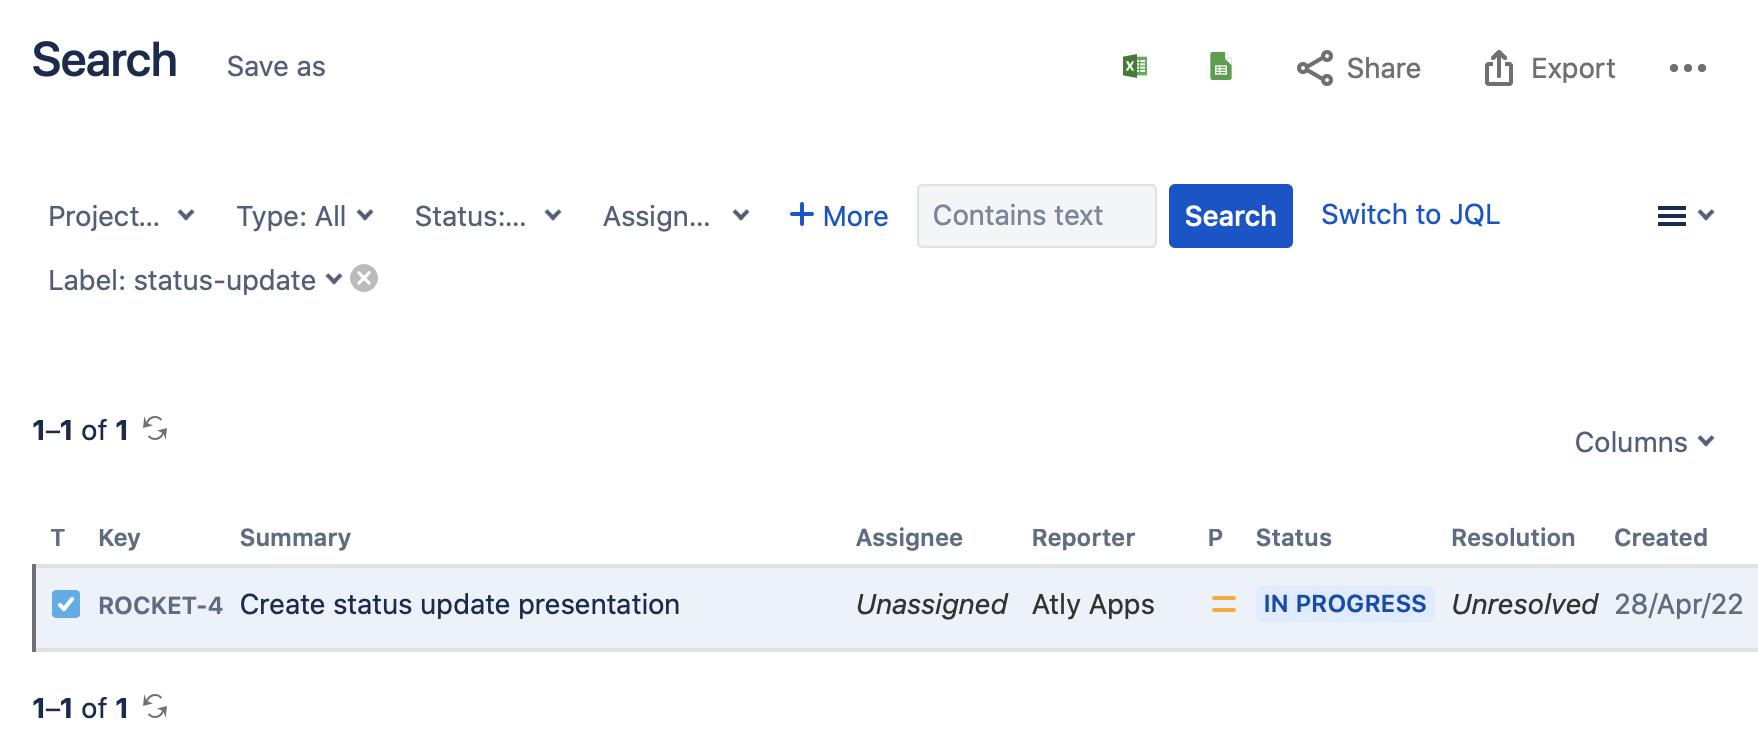Refresh results using top refresh icon

pos(155,429)
